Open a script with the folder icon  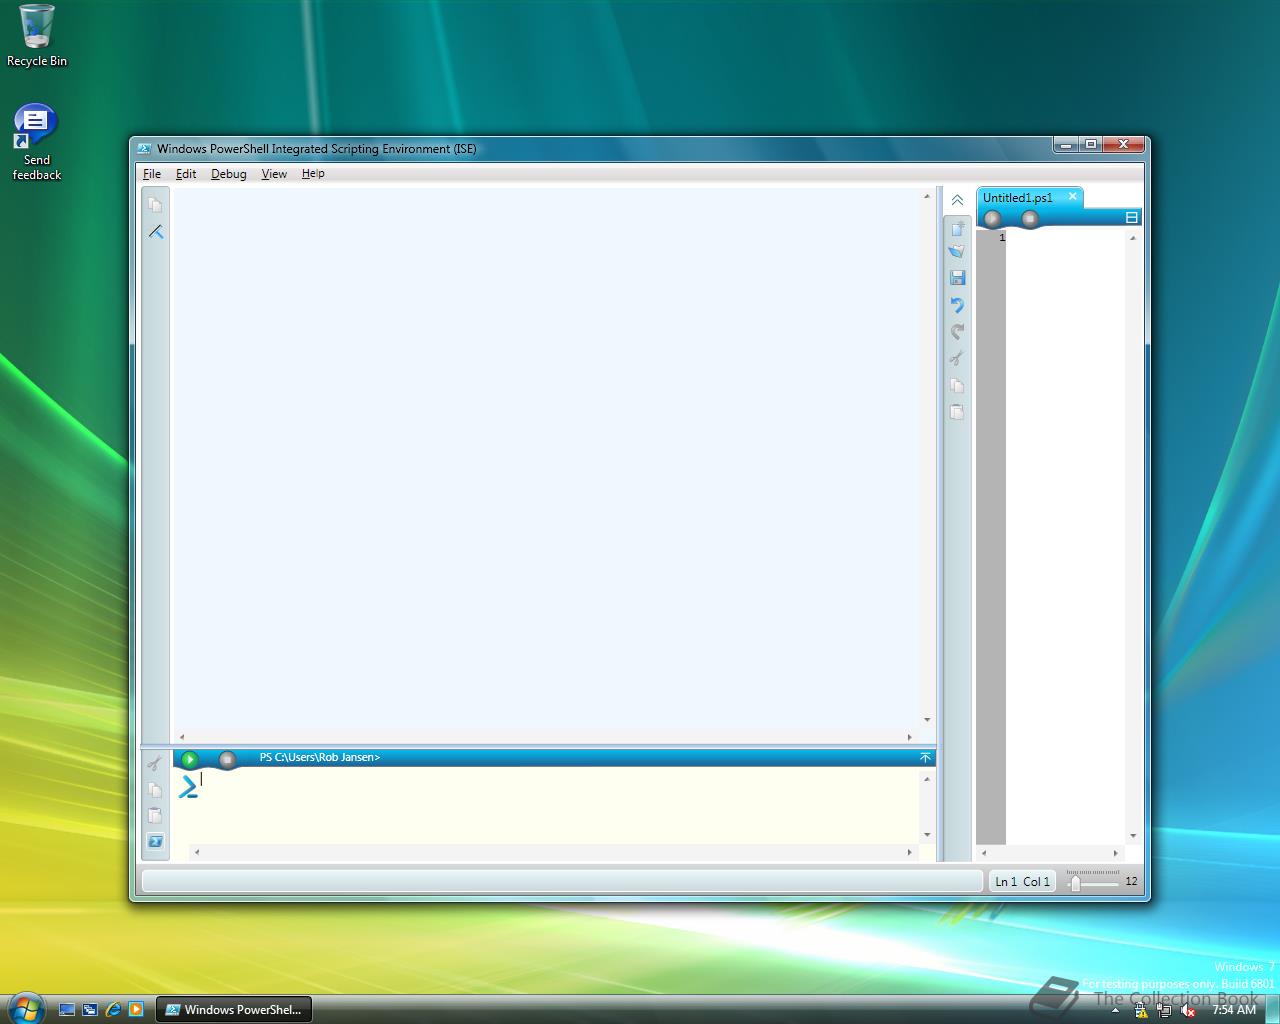(957, 252)
